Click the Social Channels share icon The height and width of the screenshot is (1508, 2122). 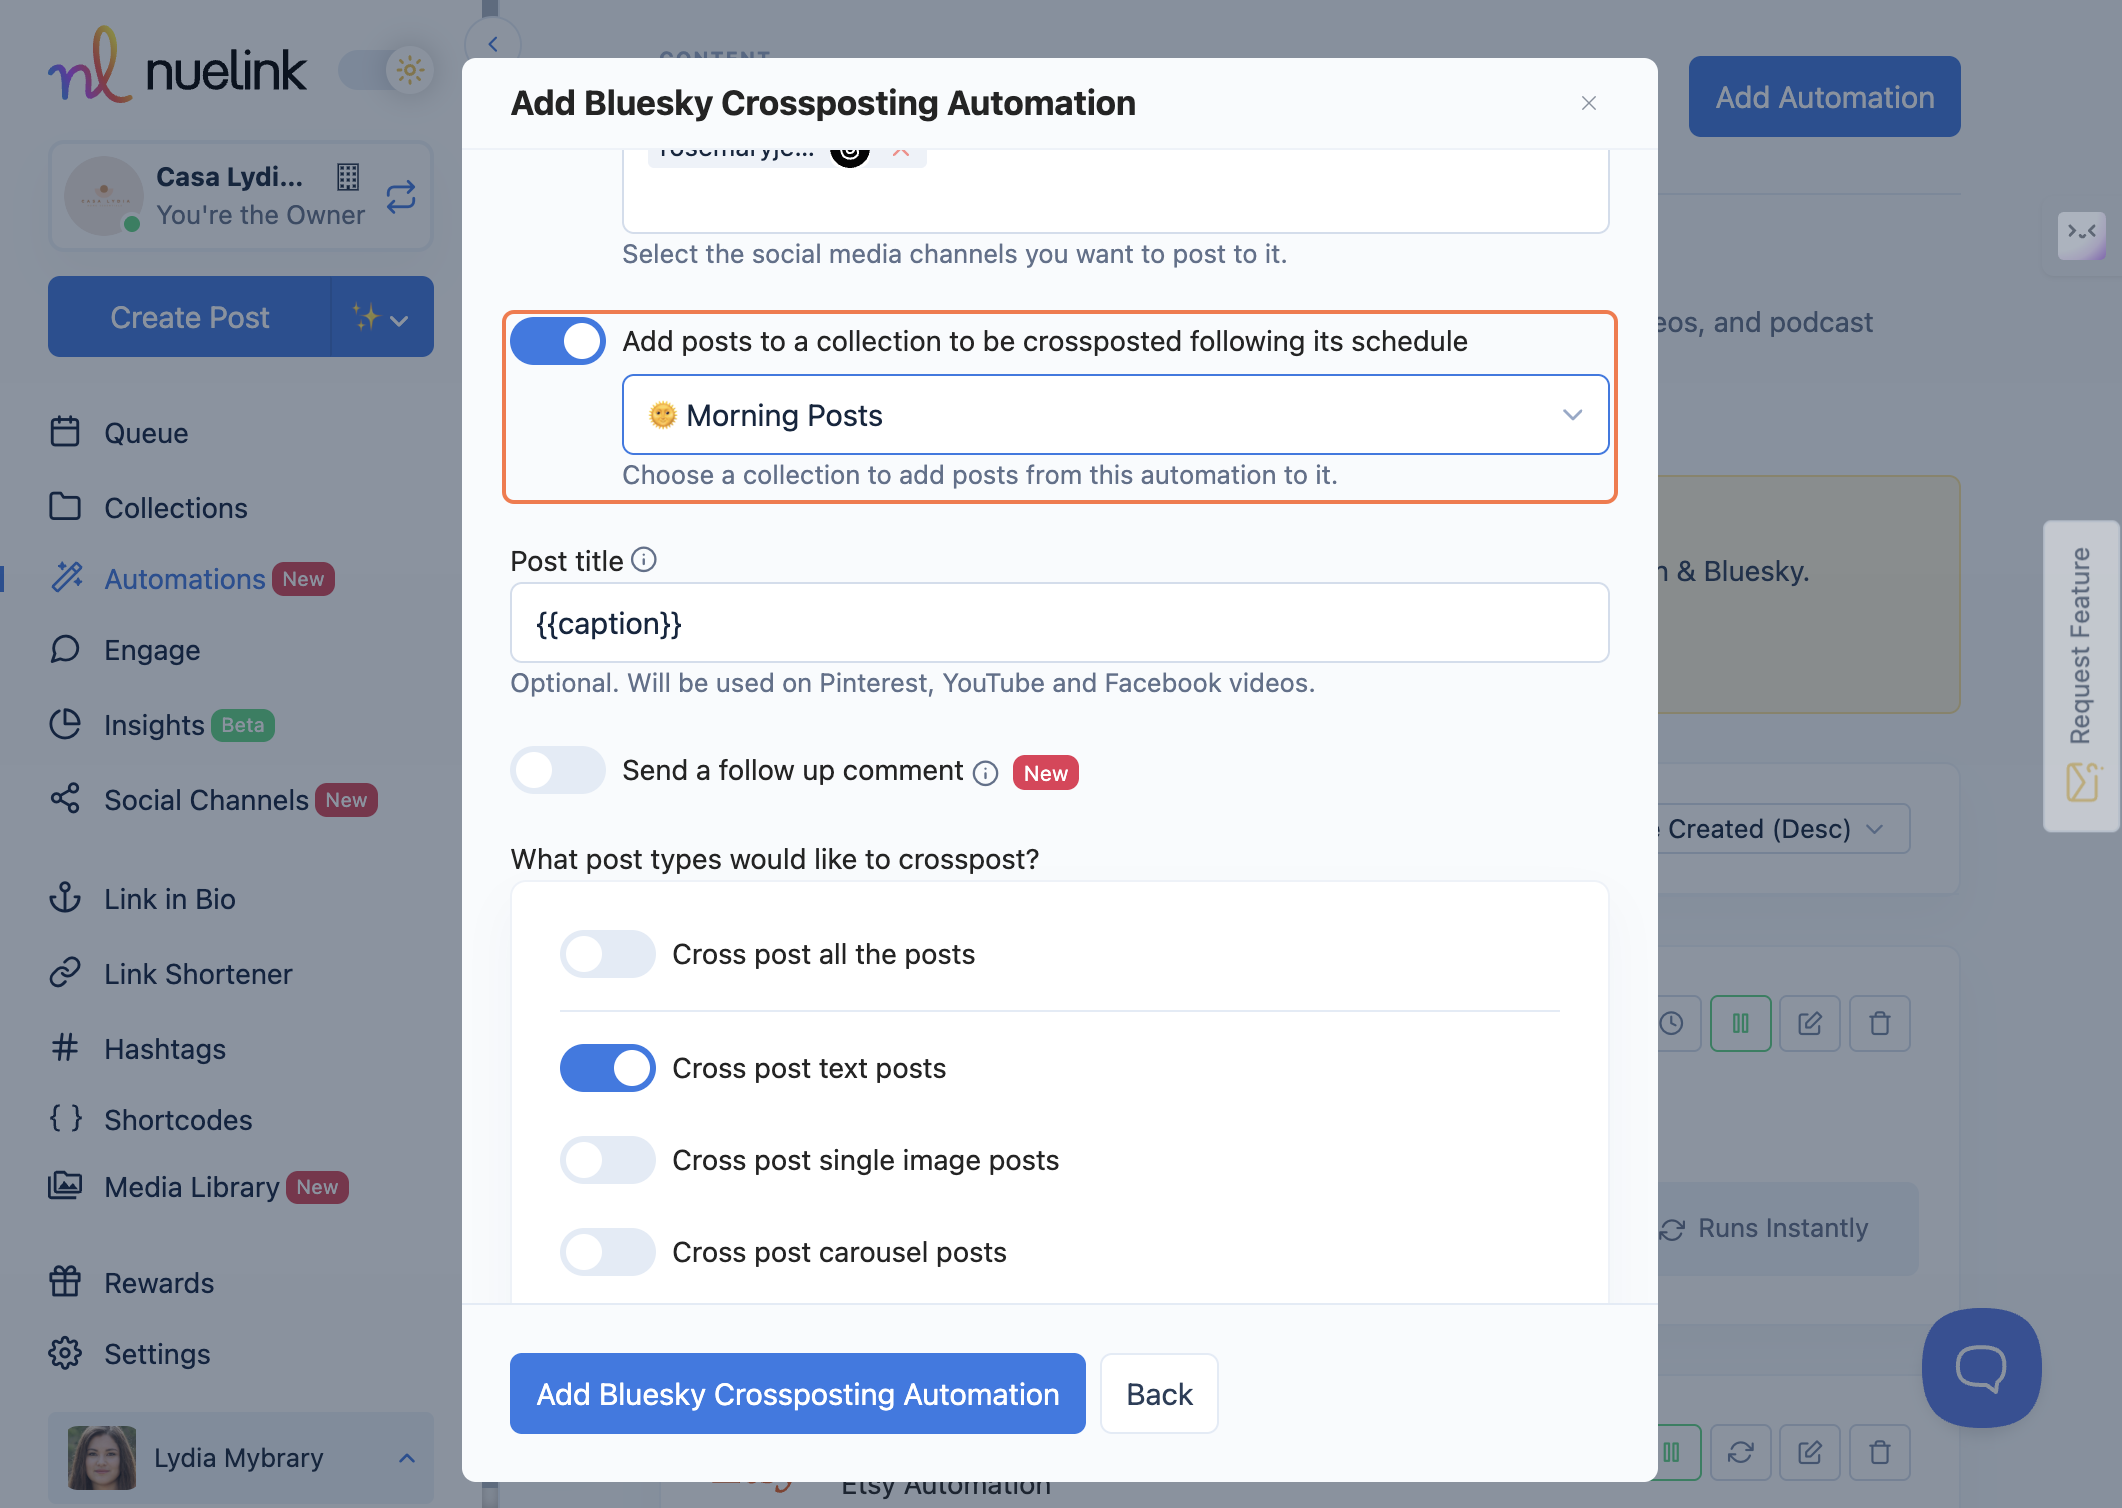65,798
